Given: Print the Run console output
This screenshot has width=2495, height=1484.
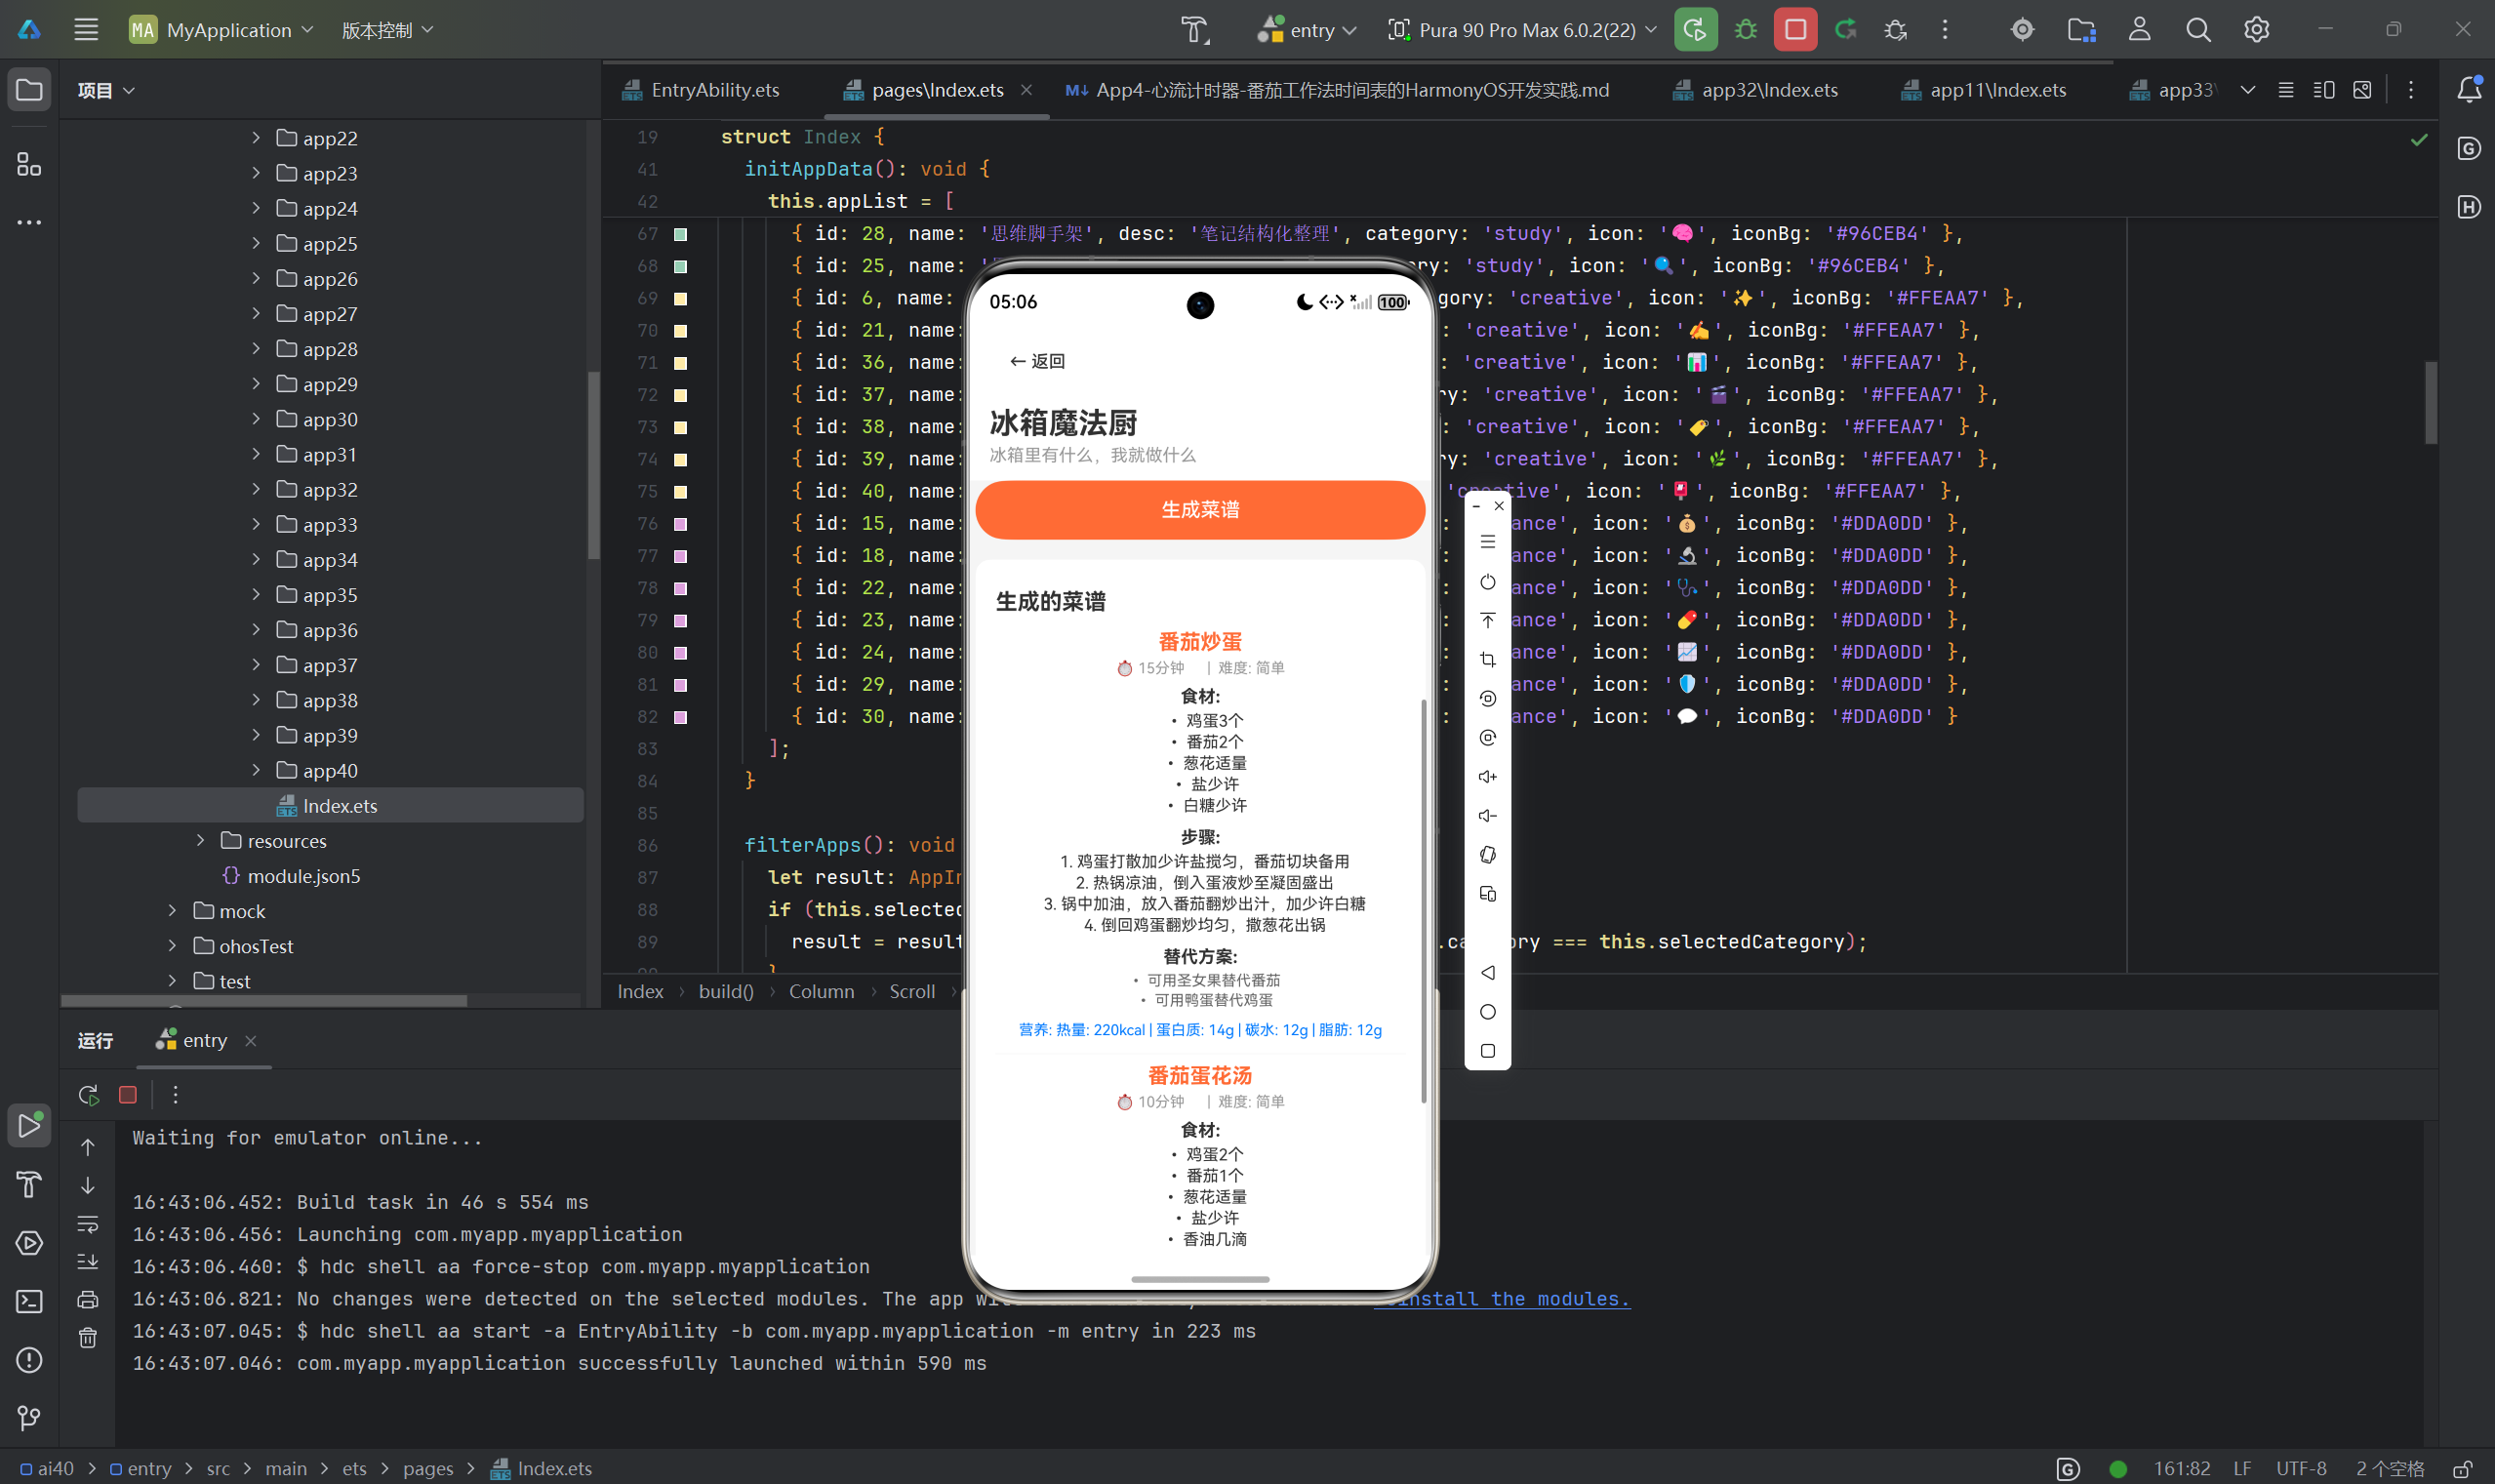Looking at the screenshot, I should [88, 1300].
